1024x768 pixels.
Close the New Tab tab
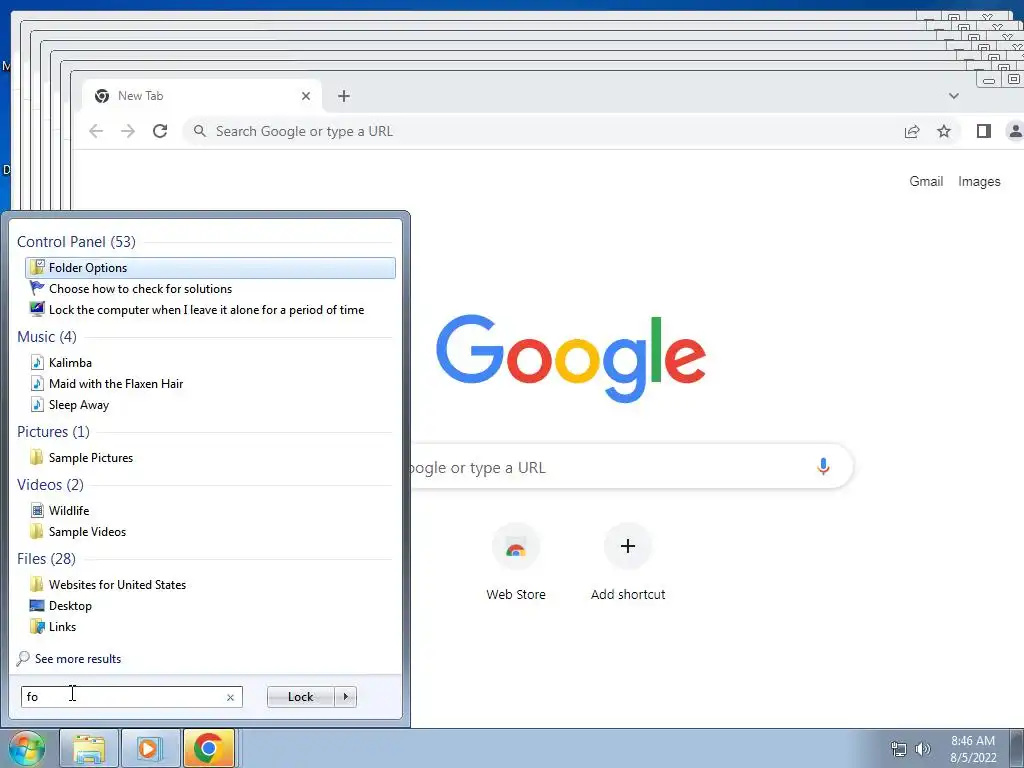[306, 96]
